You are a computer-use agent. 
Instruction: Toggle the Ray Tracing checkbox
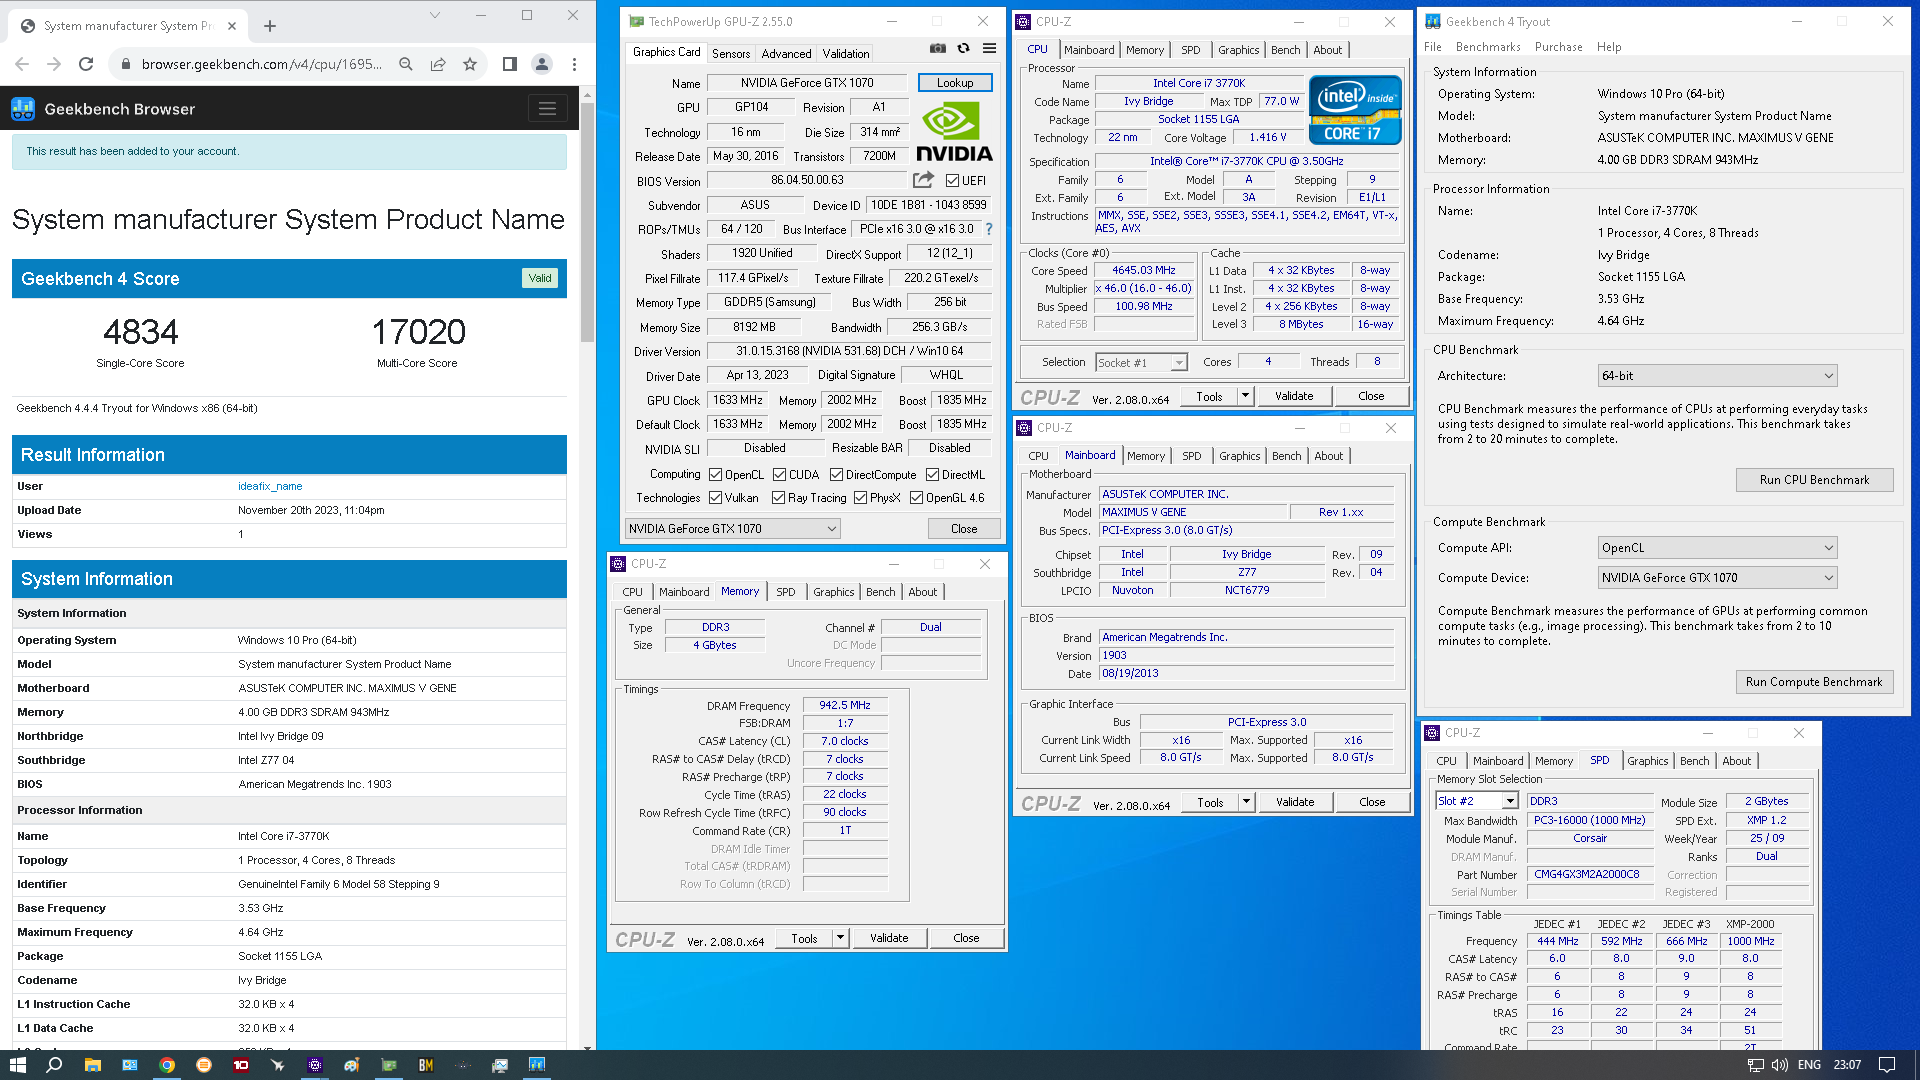click(779, 498)
